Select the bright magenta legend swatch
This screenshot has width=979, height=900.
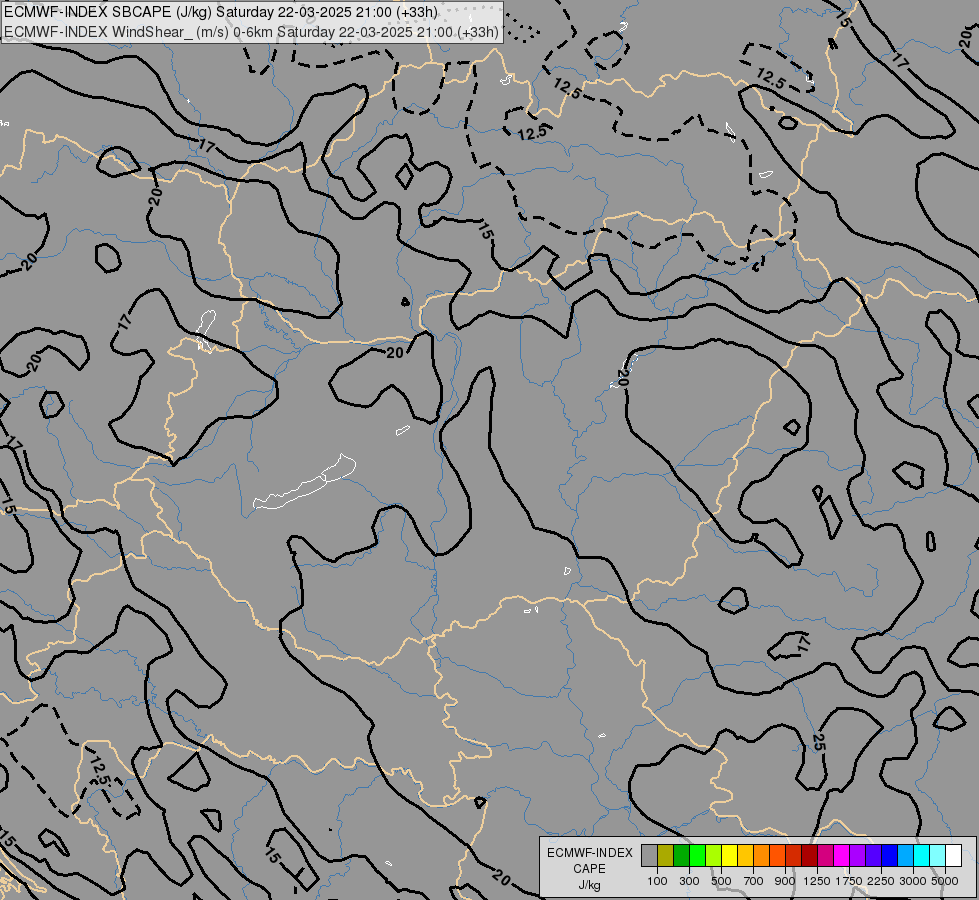[842, 855]
